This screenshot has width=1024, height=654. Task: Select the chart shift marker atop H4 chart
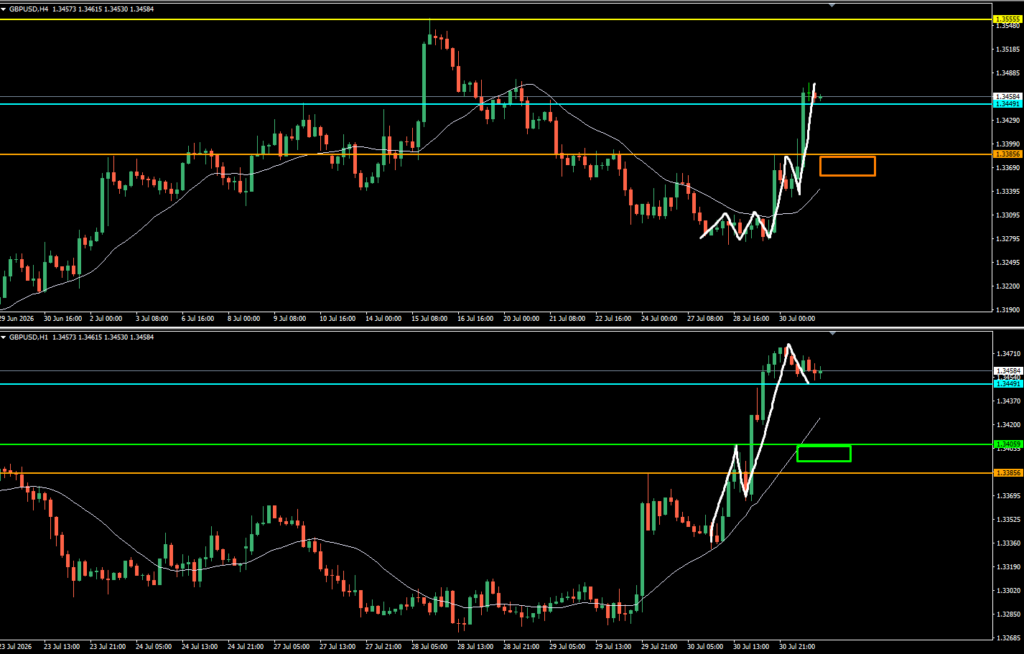tap(831, 5)
